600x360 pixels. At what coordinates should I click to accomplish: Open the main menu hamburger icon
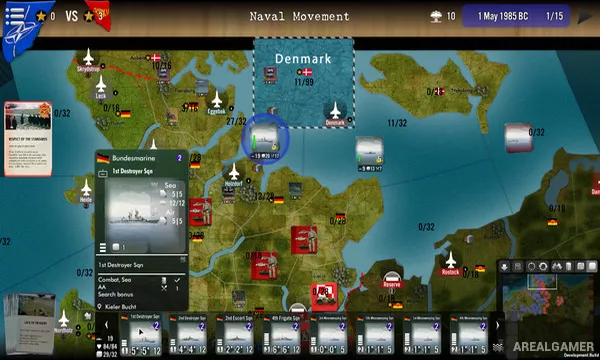click(15, 16)
